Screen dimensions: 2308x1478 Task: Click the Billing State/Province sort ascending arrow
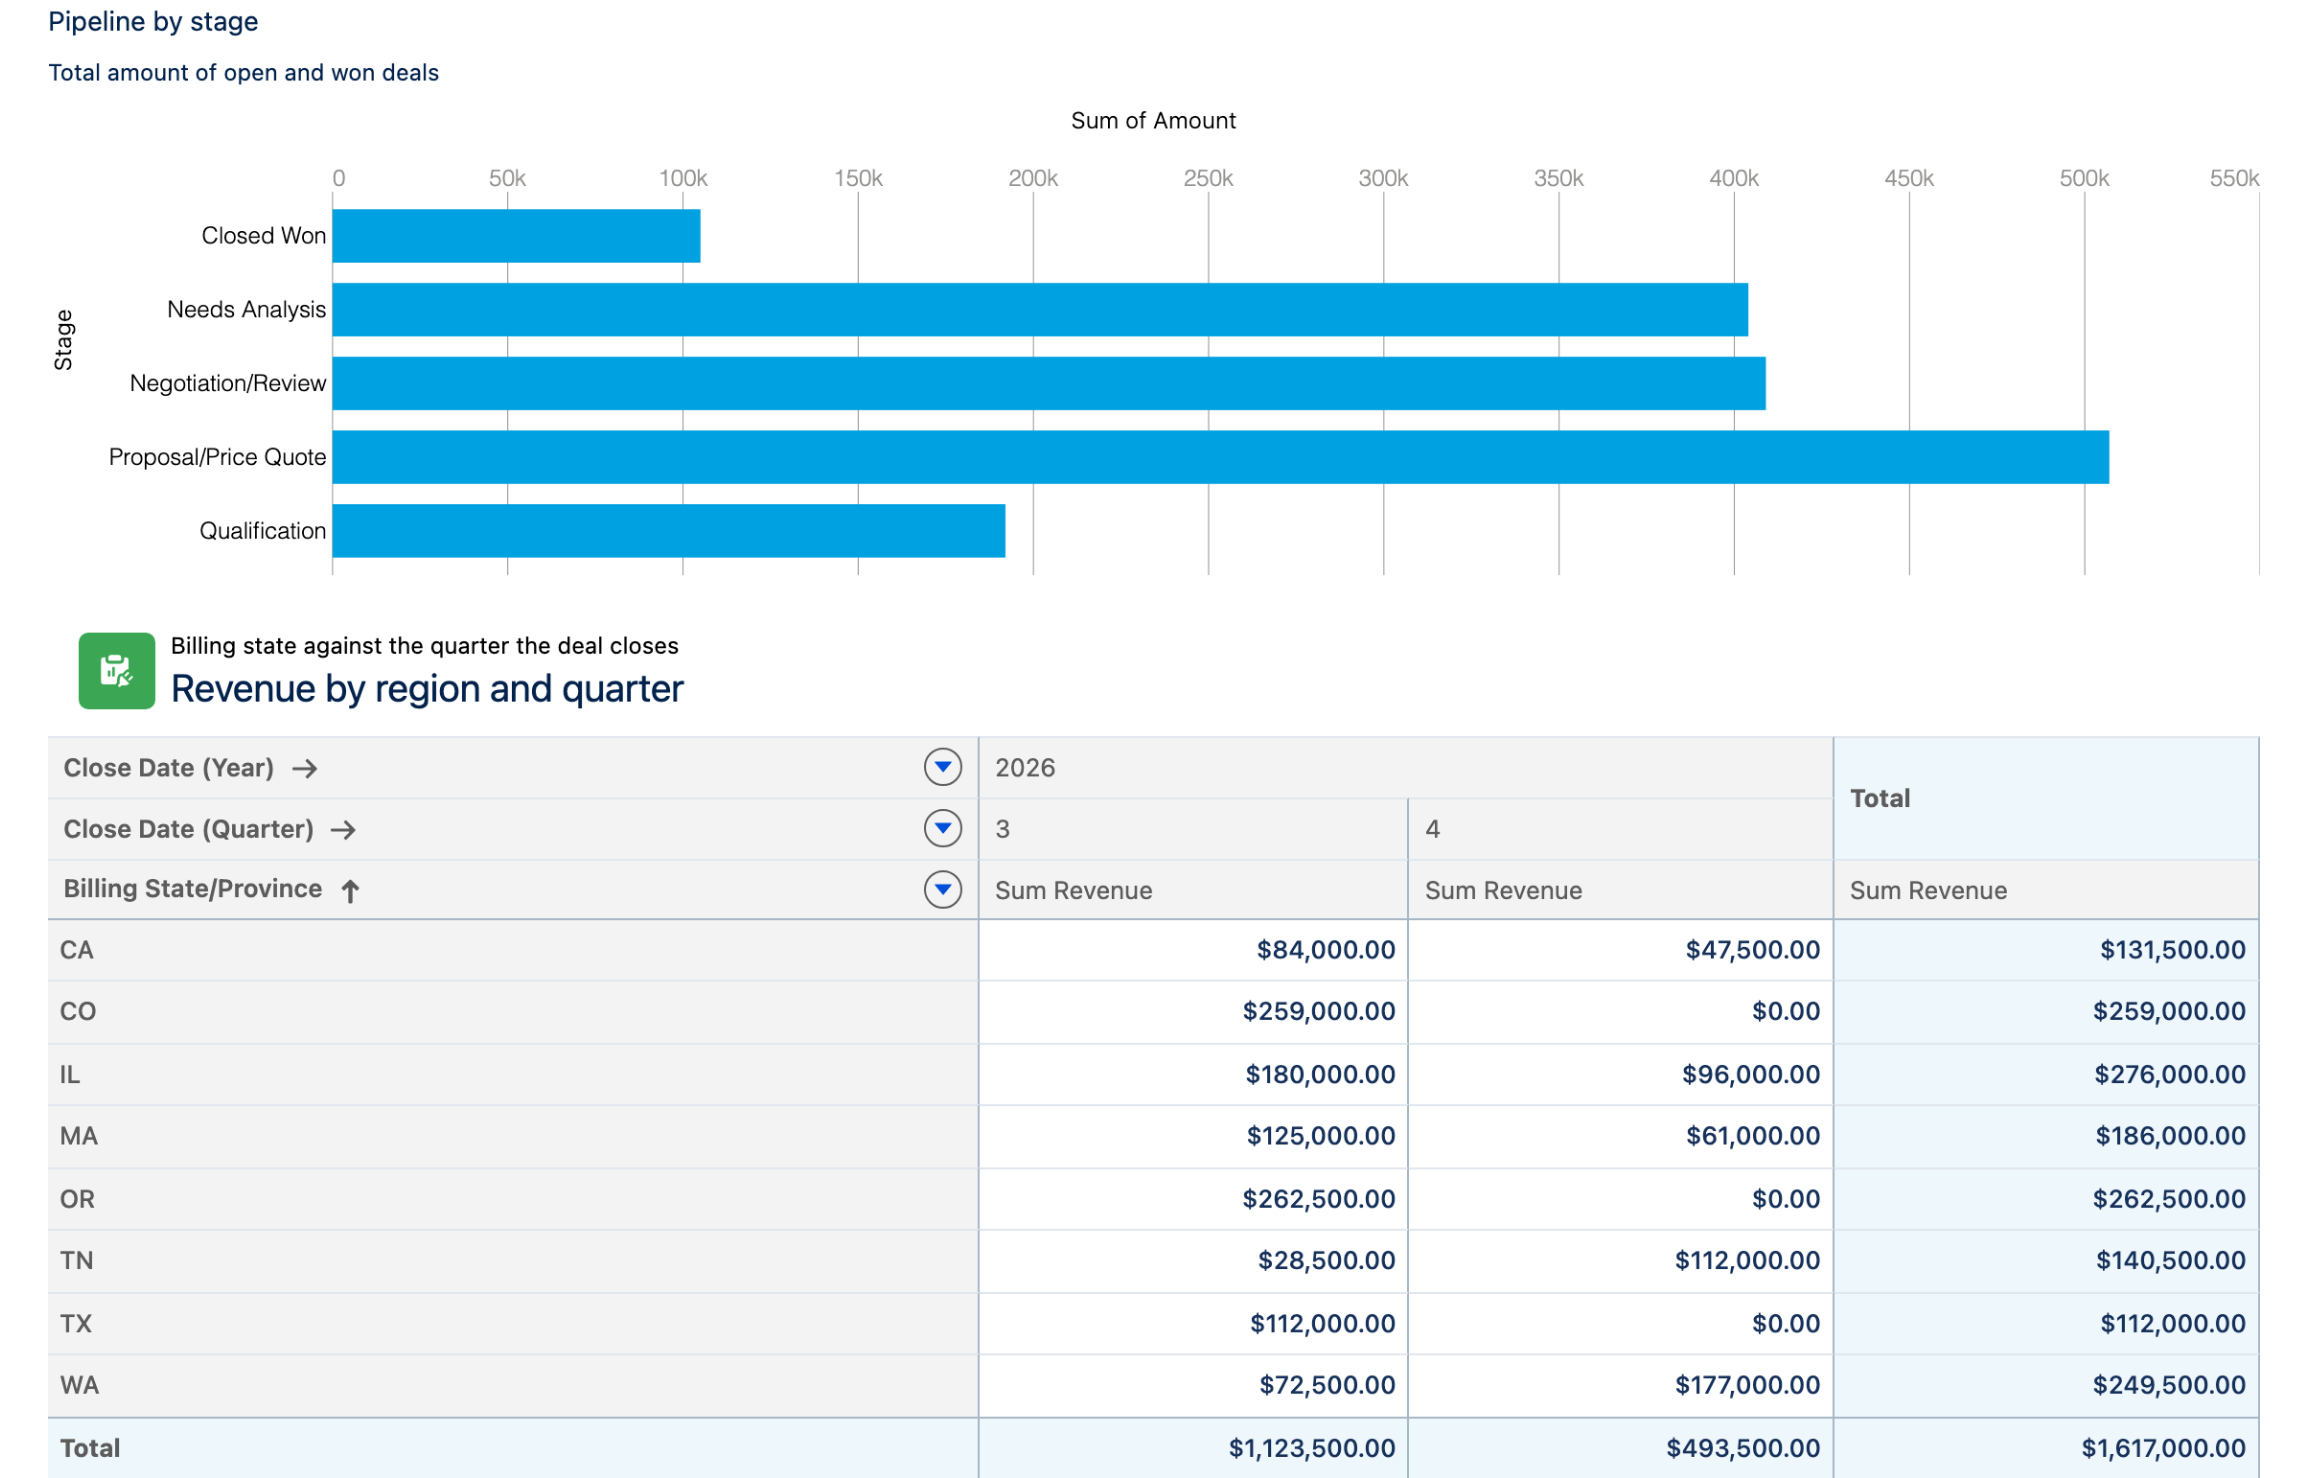click(x=350, y=890)
